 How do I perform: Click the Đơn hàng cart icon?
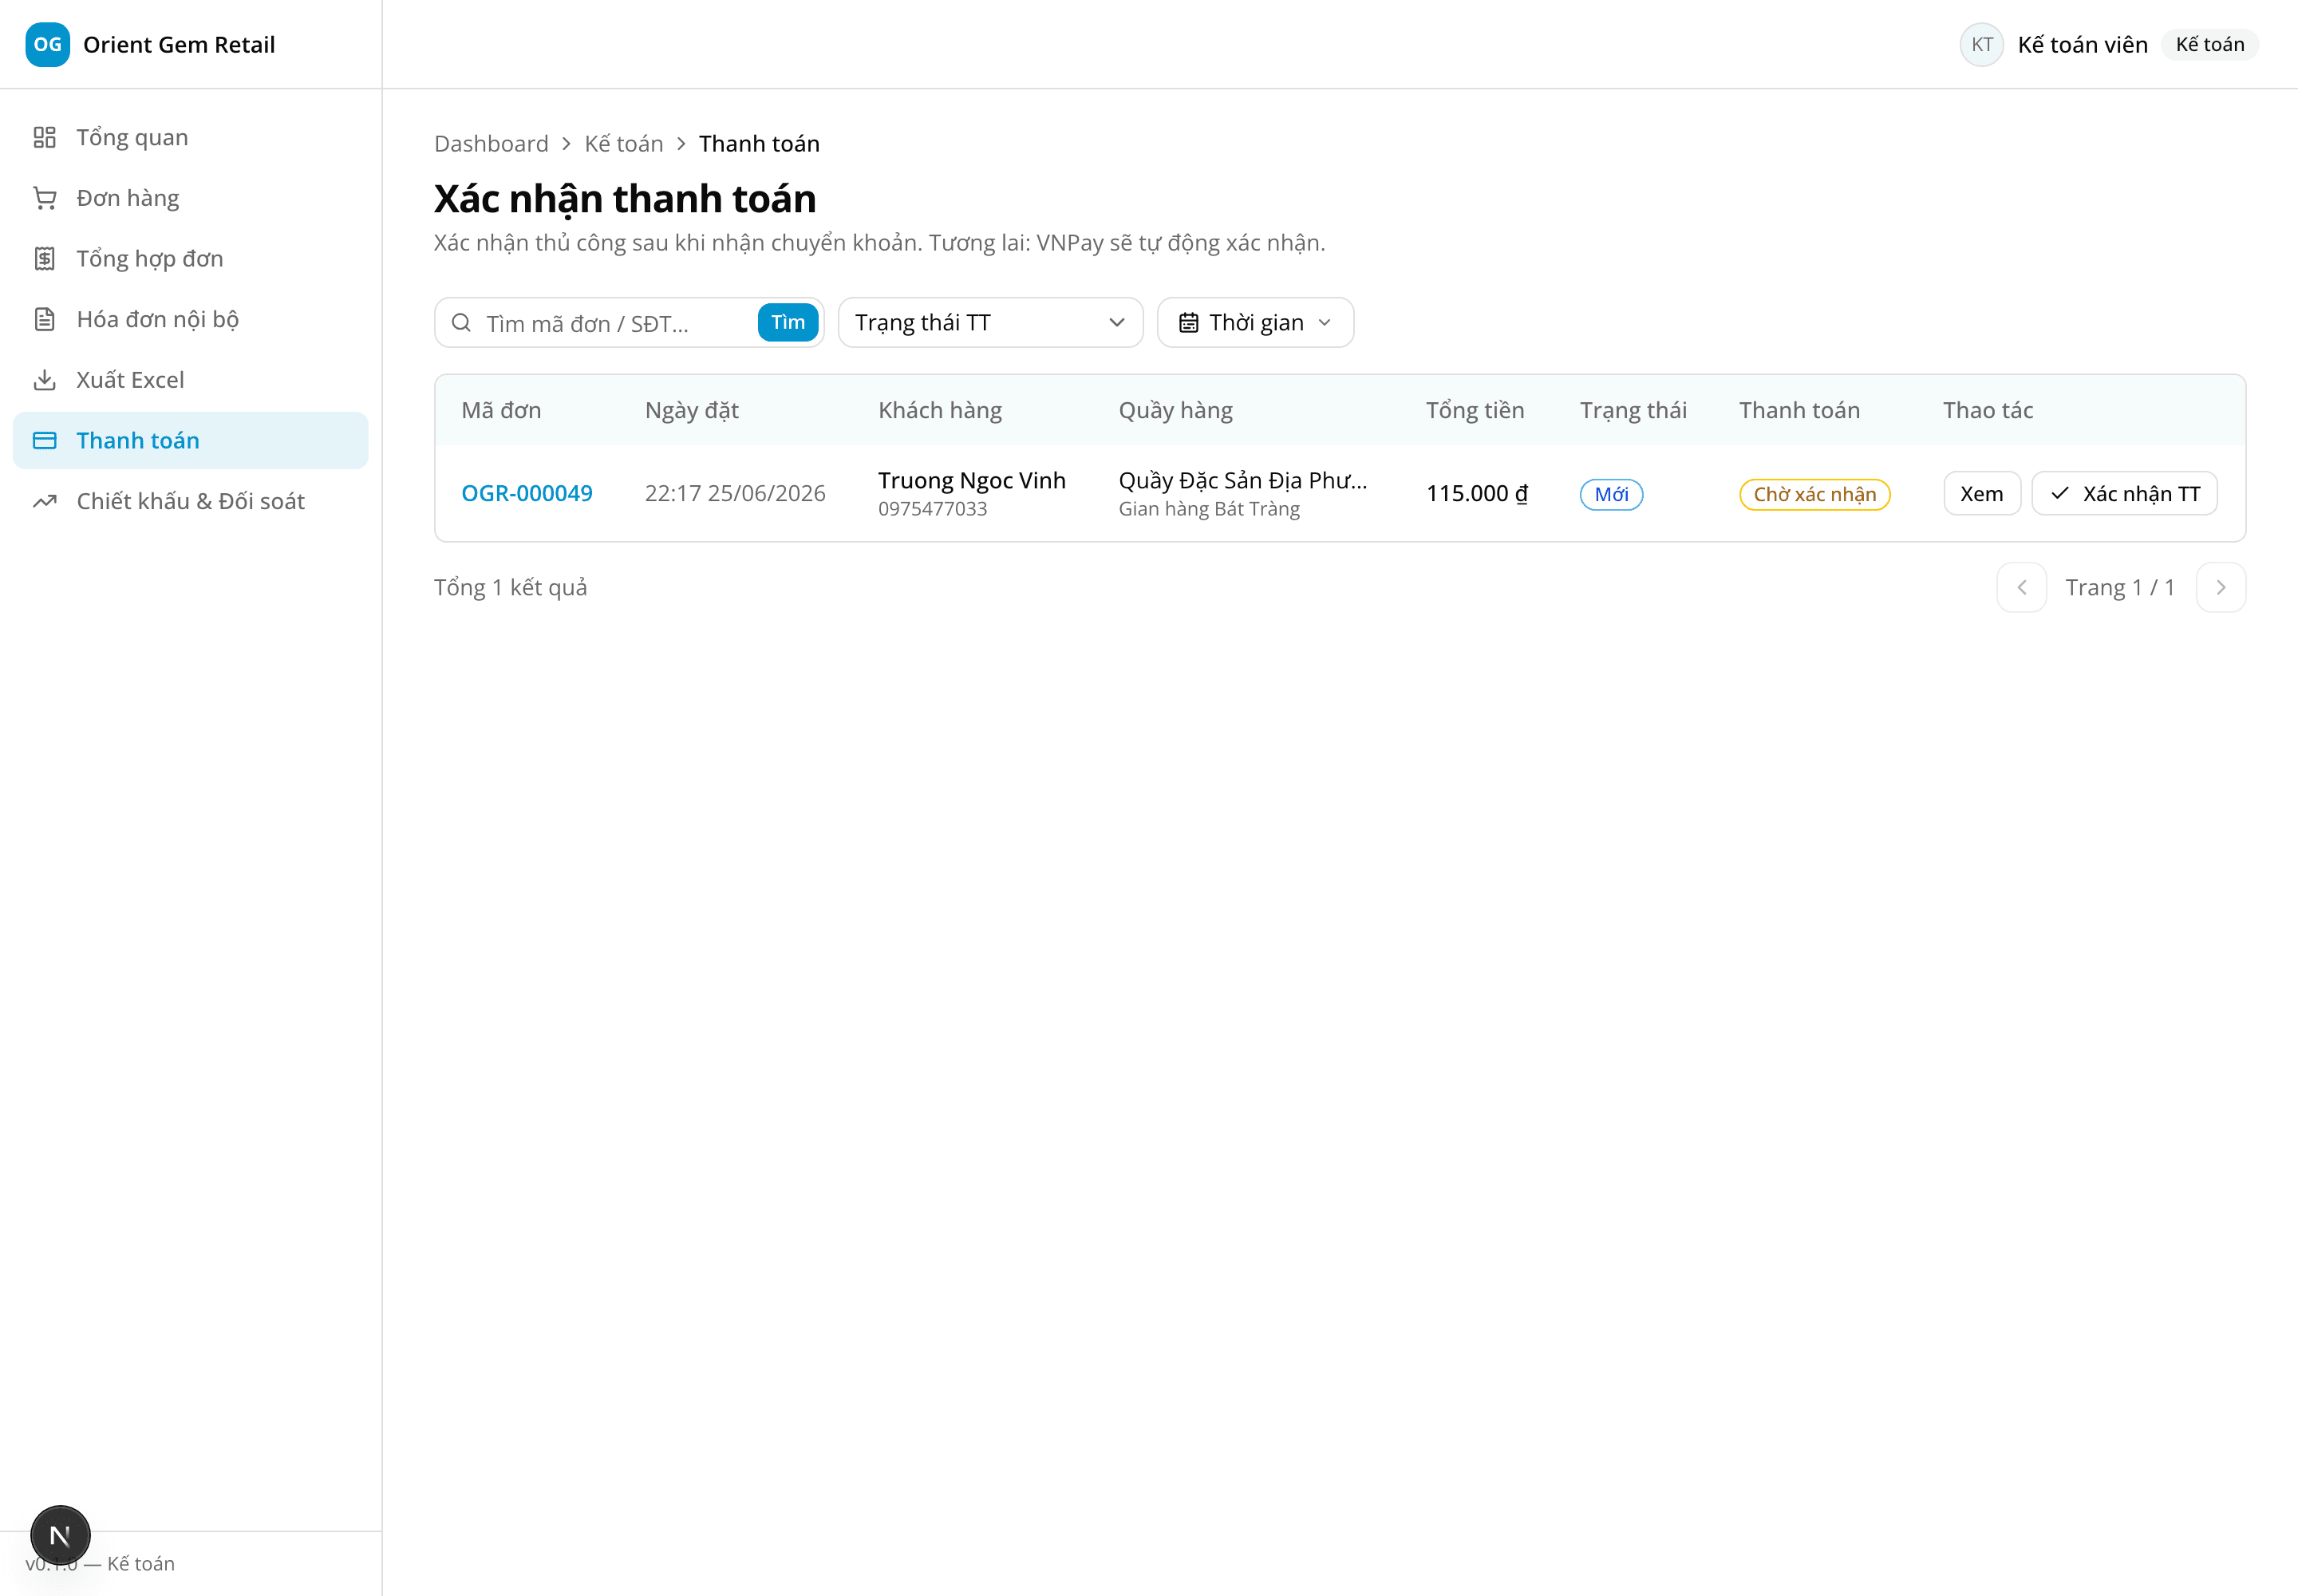[44, 198]
